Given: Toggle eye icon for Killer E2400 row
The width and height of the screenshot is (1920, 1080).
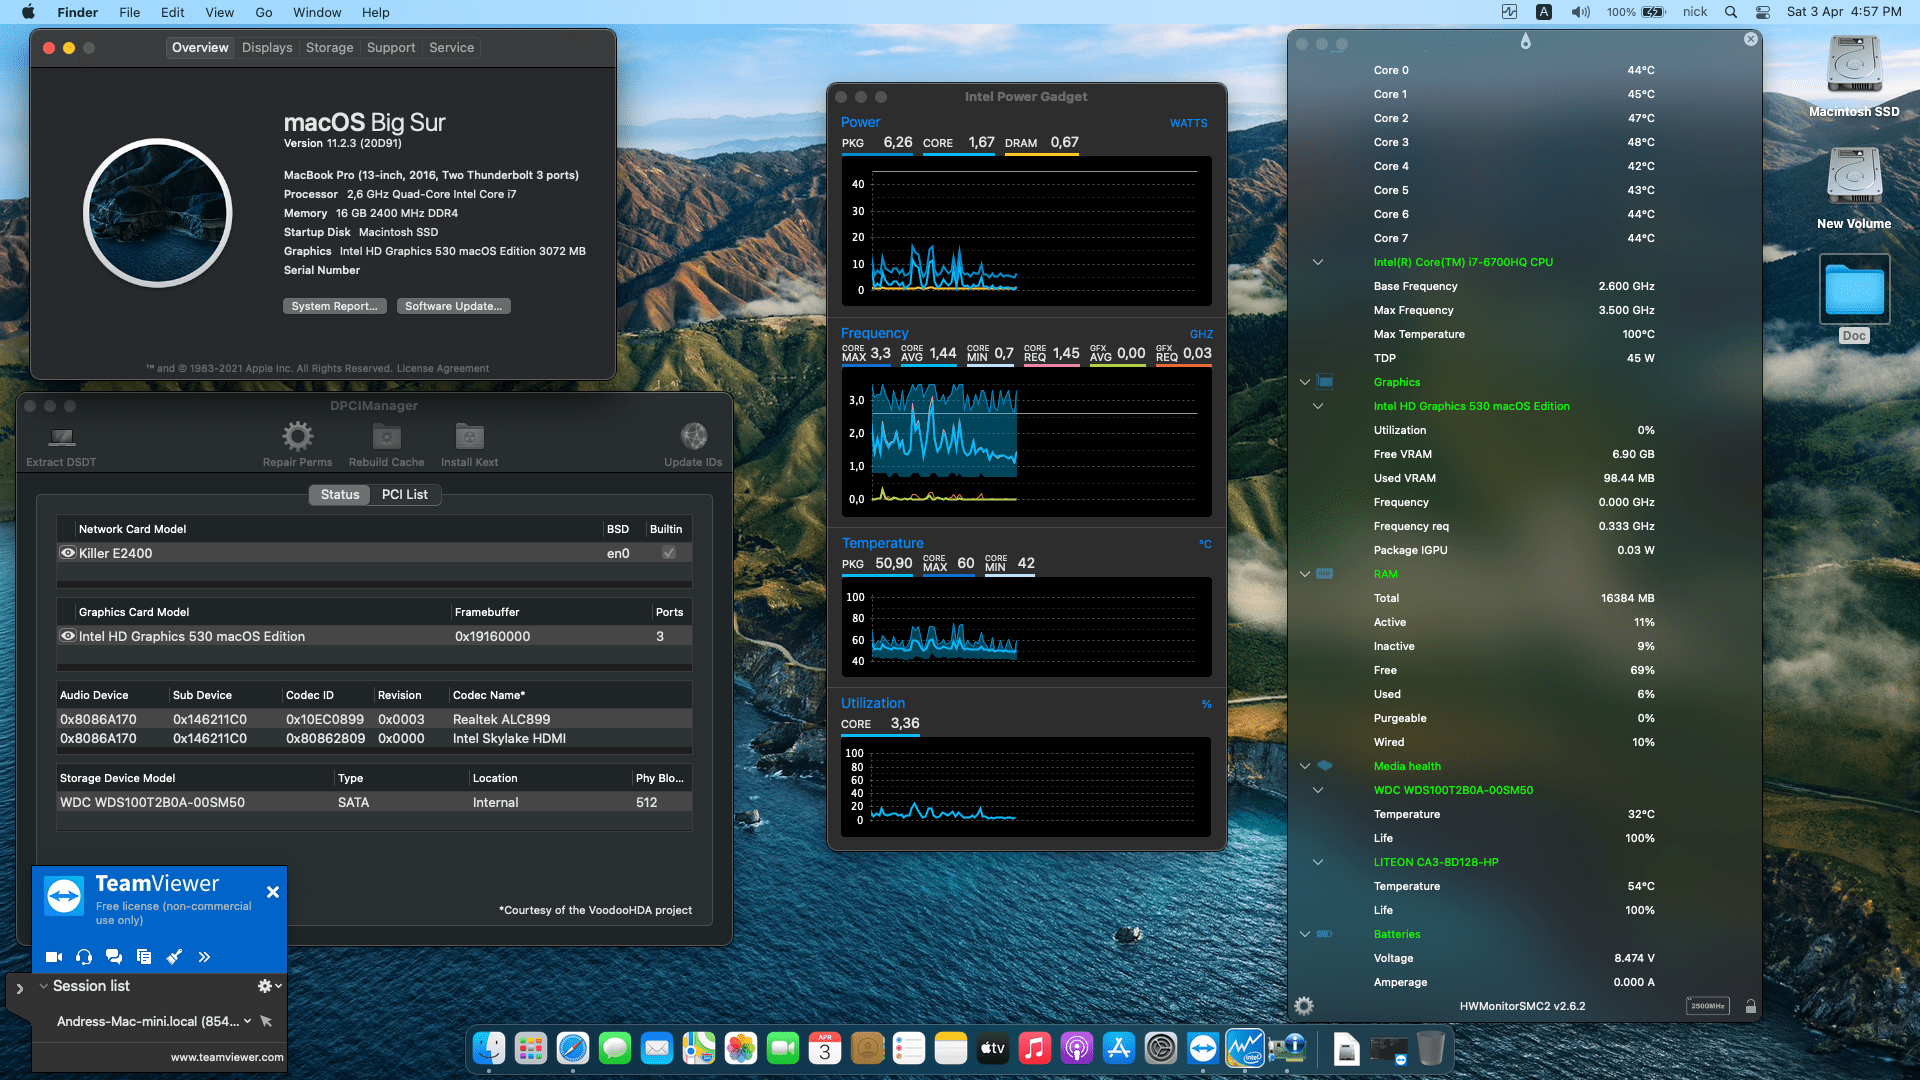Looking at the screenshot, I should [x=68, y=553].
